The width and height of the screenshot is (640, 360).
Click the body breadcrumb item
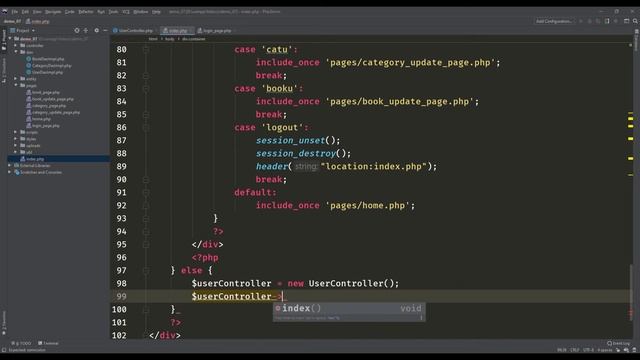[x=170, y=39]
